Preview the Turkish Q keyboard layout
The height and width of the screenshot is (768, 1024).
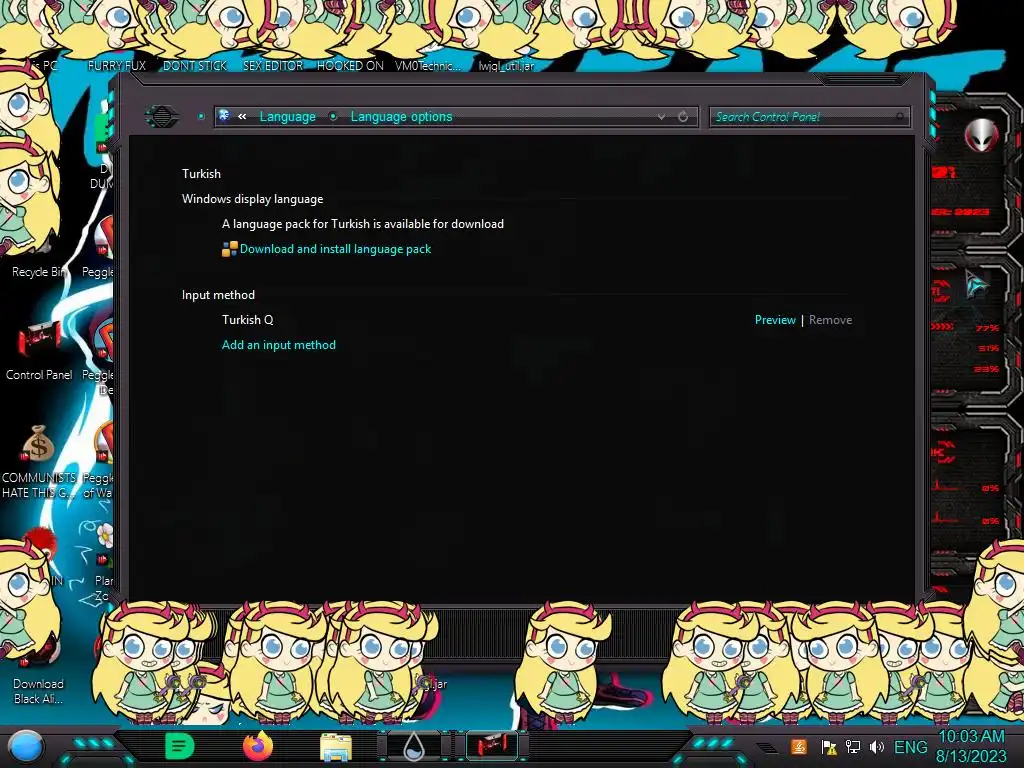pos(775,320)
